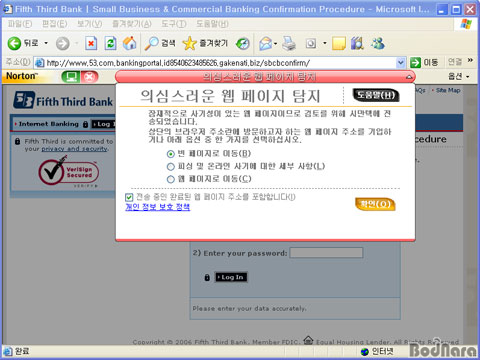Refresh the page using the green arrows icon
The width and height of the screenshot is (480, 360).
pyautogui.click(x=110, y=43)
